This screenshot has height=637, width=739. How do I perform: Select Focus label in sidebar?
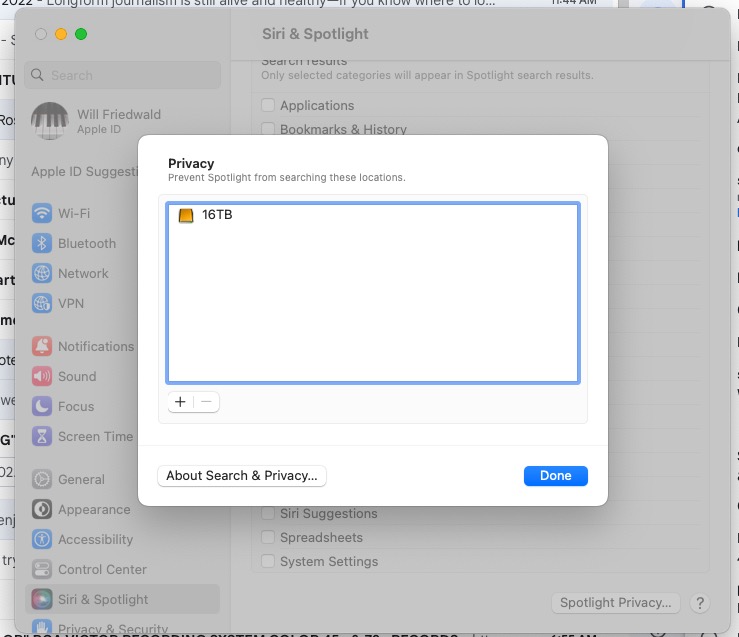[76, 407]
